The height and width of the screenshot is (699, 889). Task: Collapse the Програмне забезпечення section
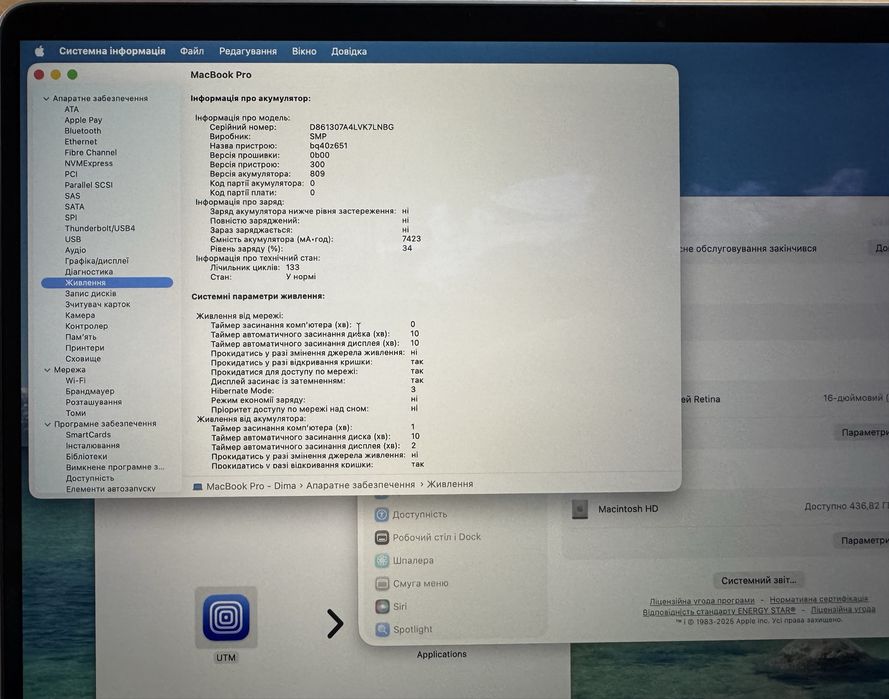pos(48,423)
